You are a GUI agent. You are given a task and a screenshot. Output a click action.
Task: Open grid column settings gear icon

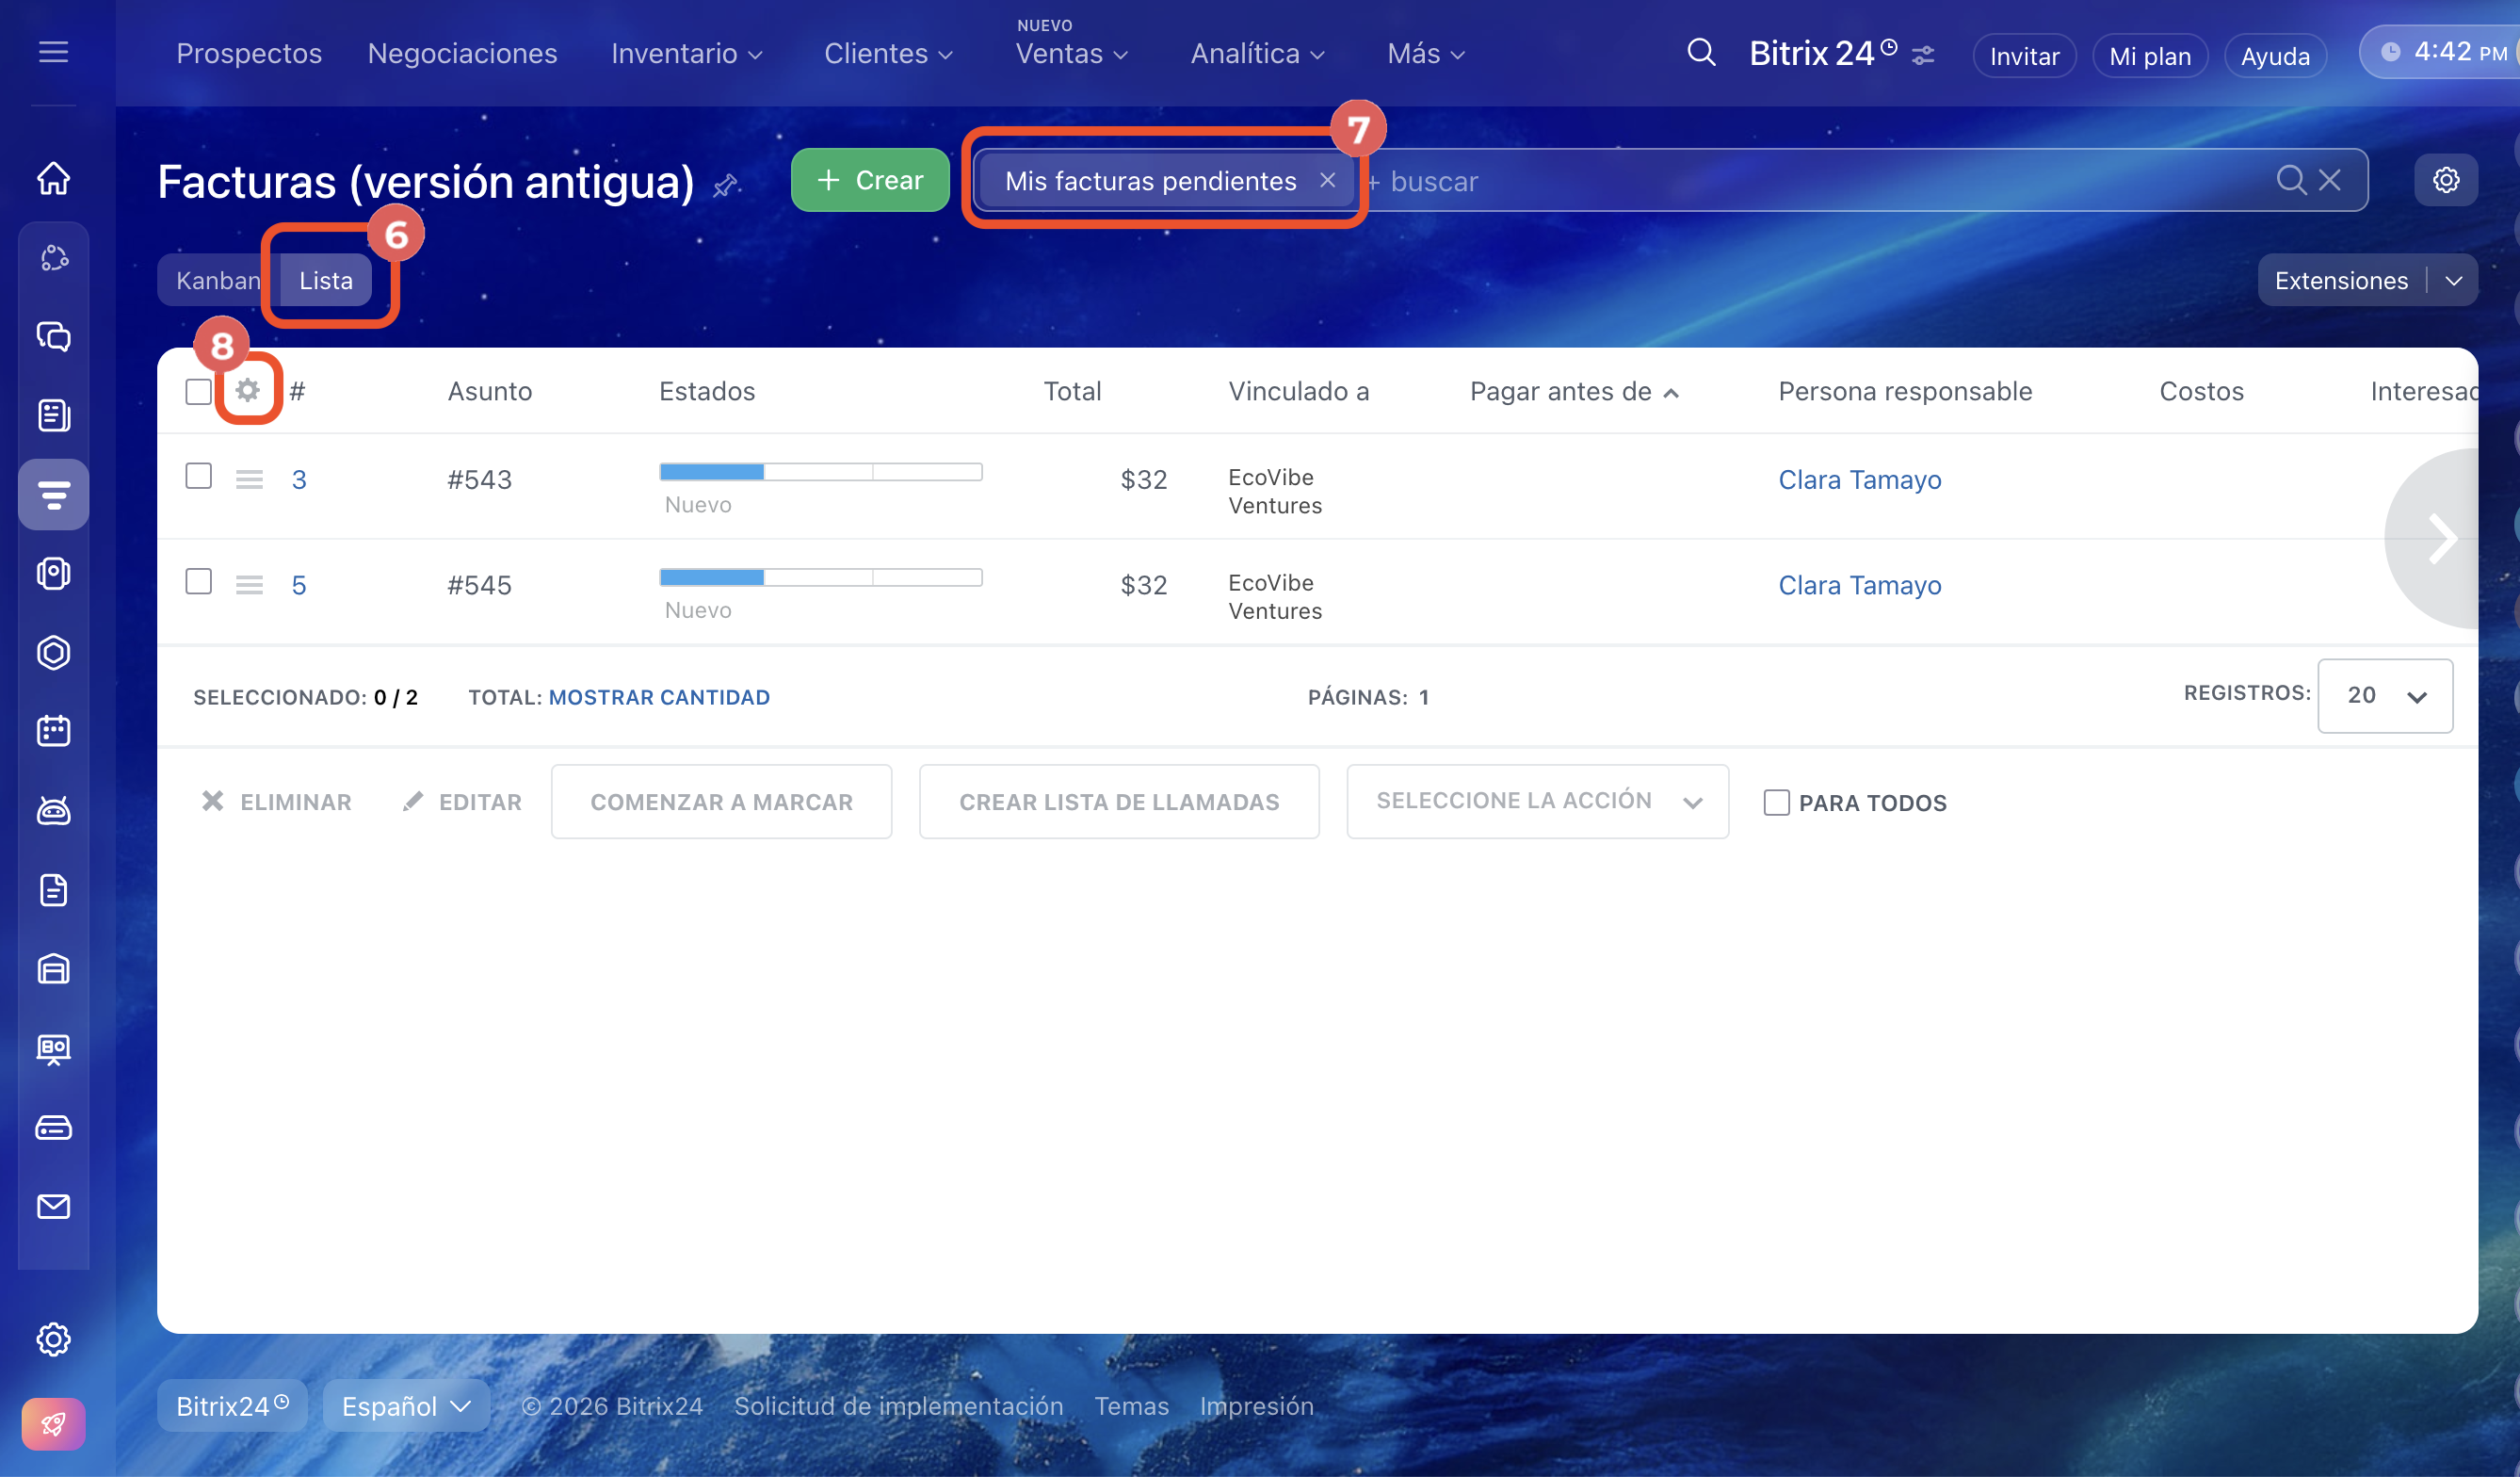pos(247,390)
